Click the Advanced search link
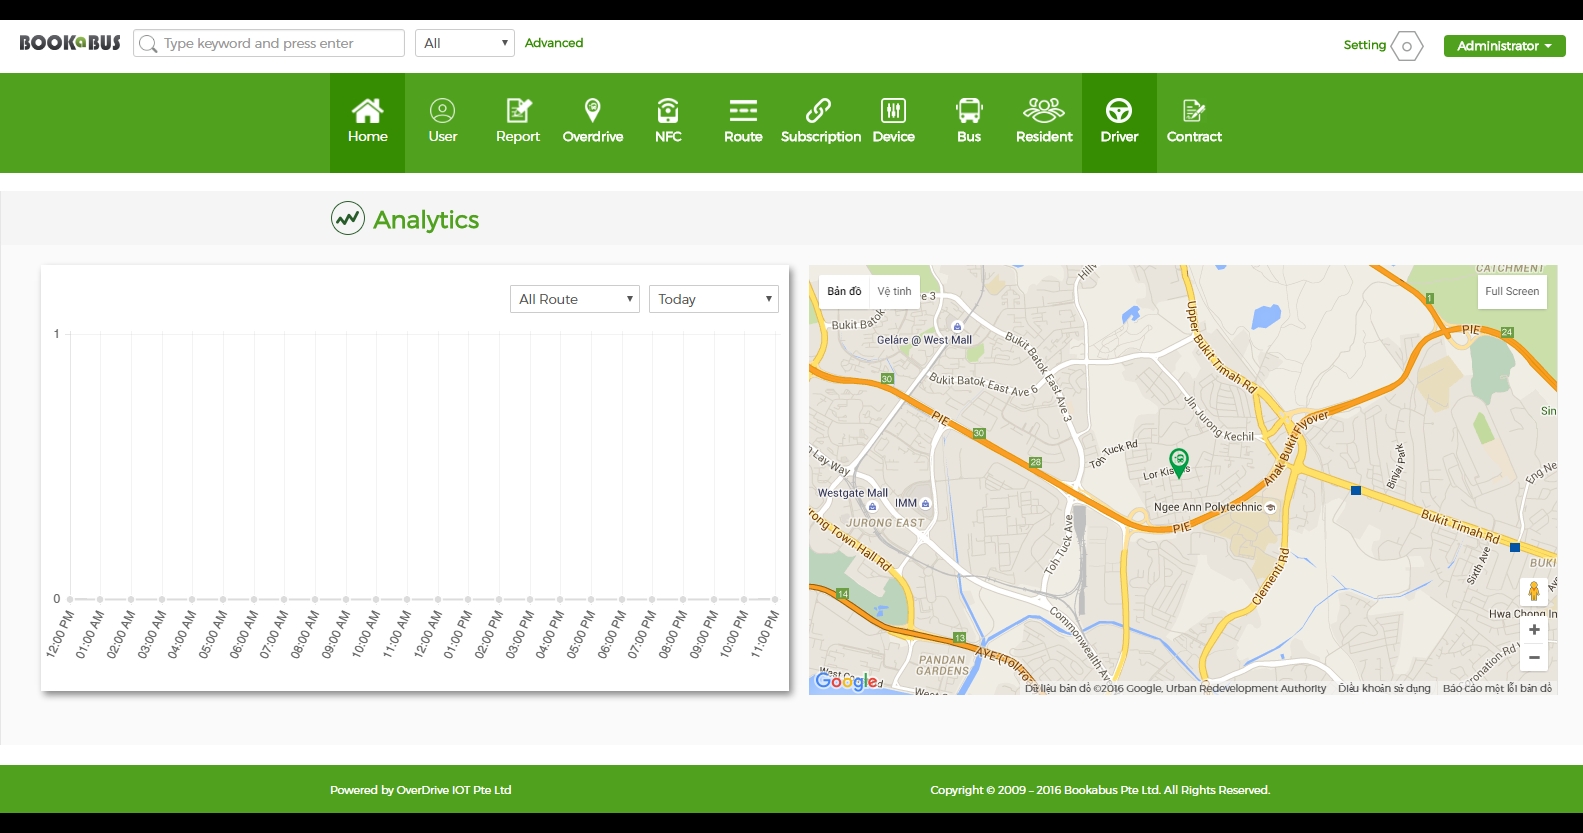 click(x=554, y=43)
